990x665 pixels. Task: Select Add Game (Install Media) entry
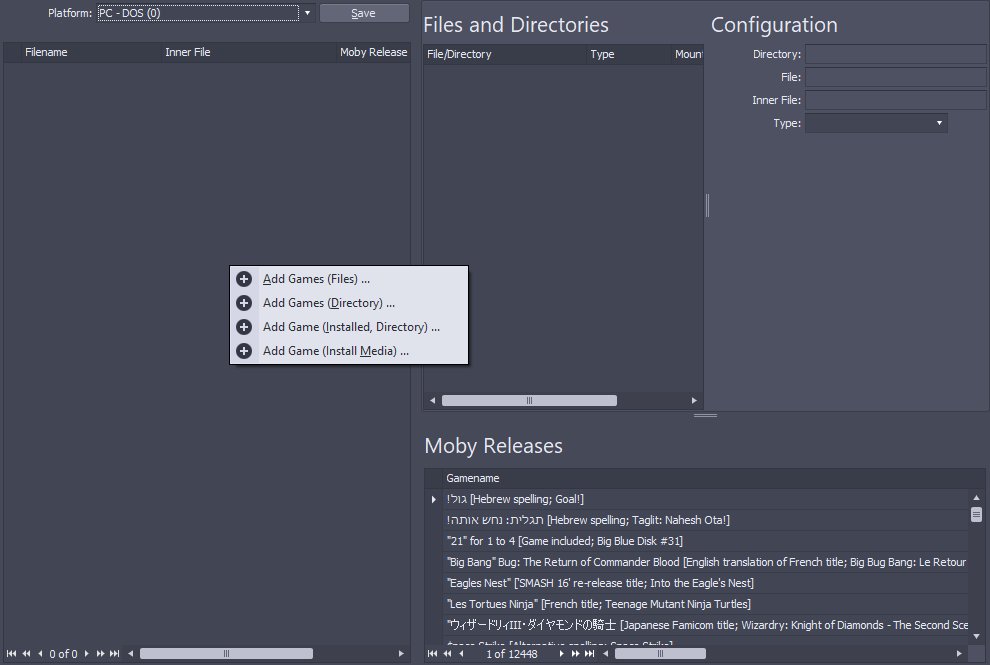point(349,350)
